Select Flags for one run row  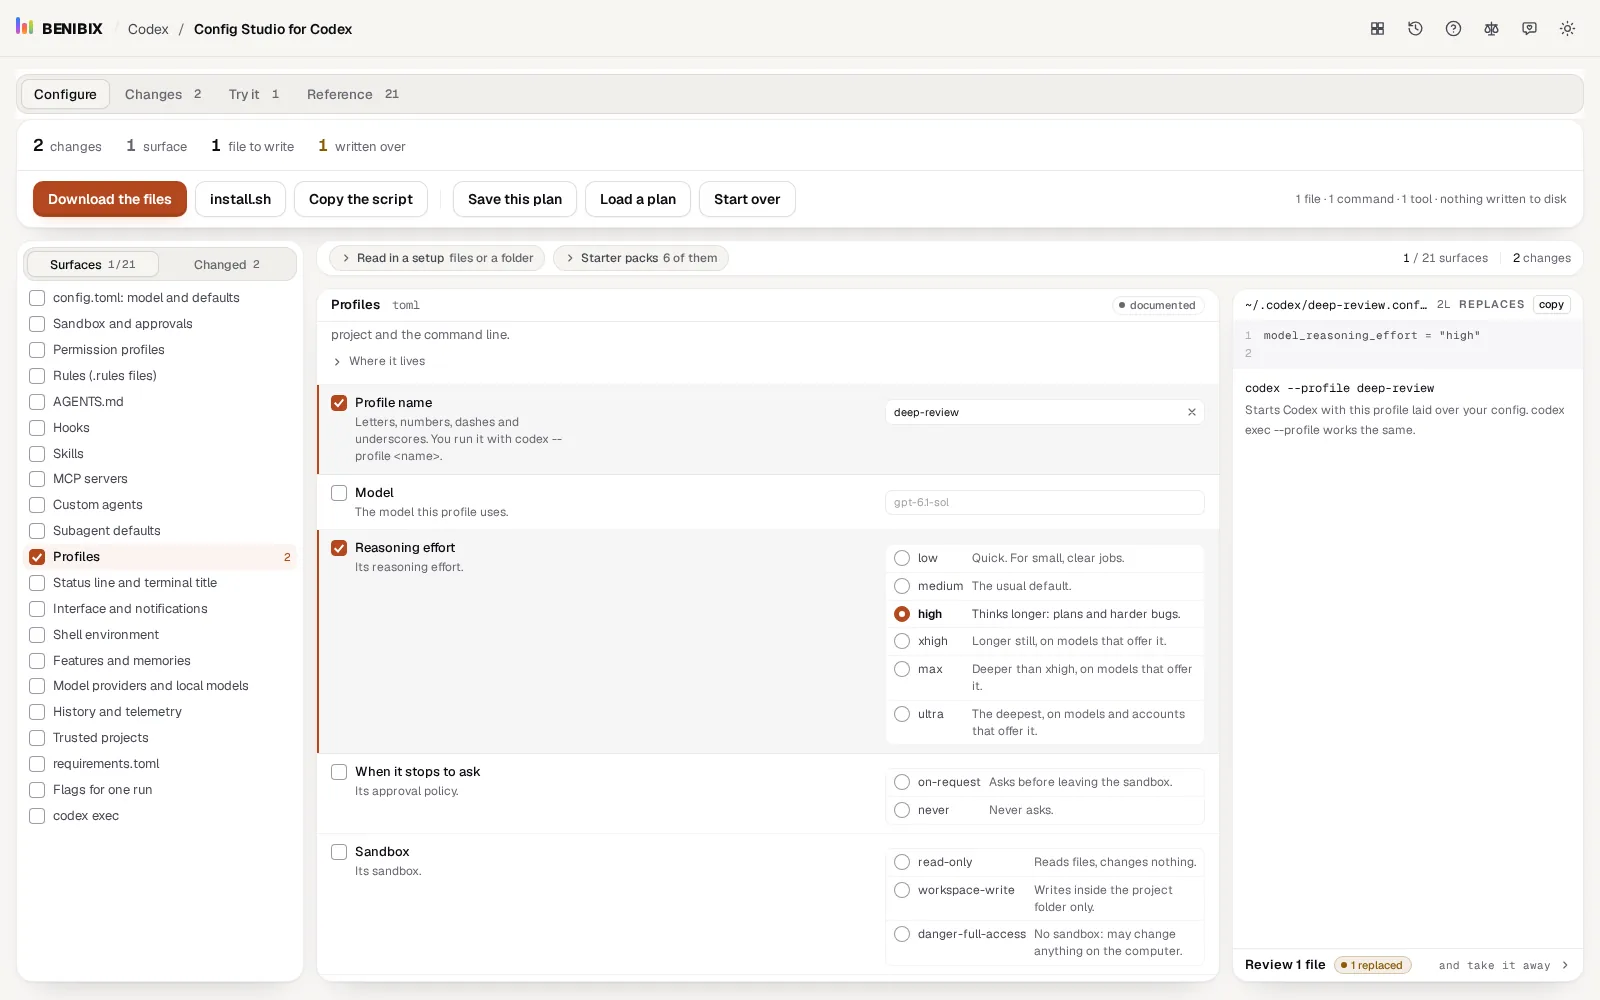coord(160,790)
